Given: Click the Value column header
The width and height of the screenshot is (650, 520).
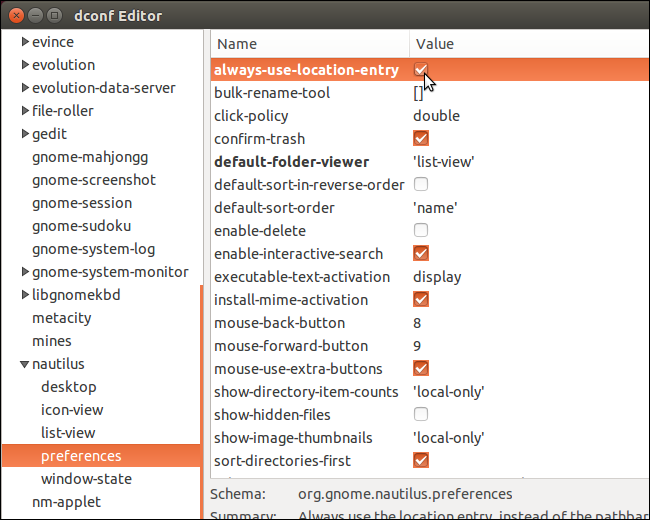Looking at the screenshot, I should click(x=529, y=44).
